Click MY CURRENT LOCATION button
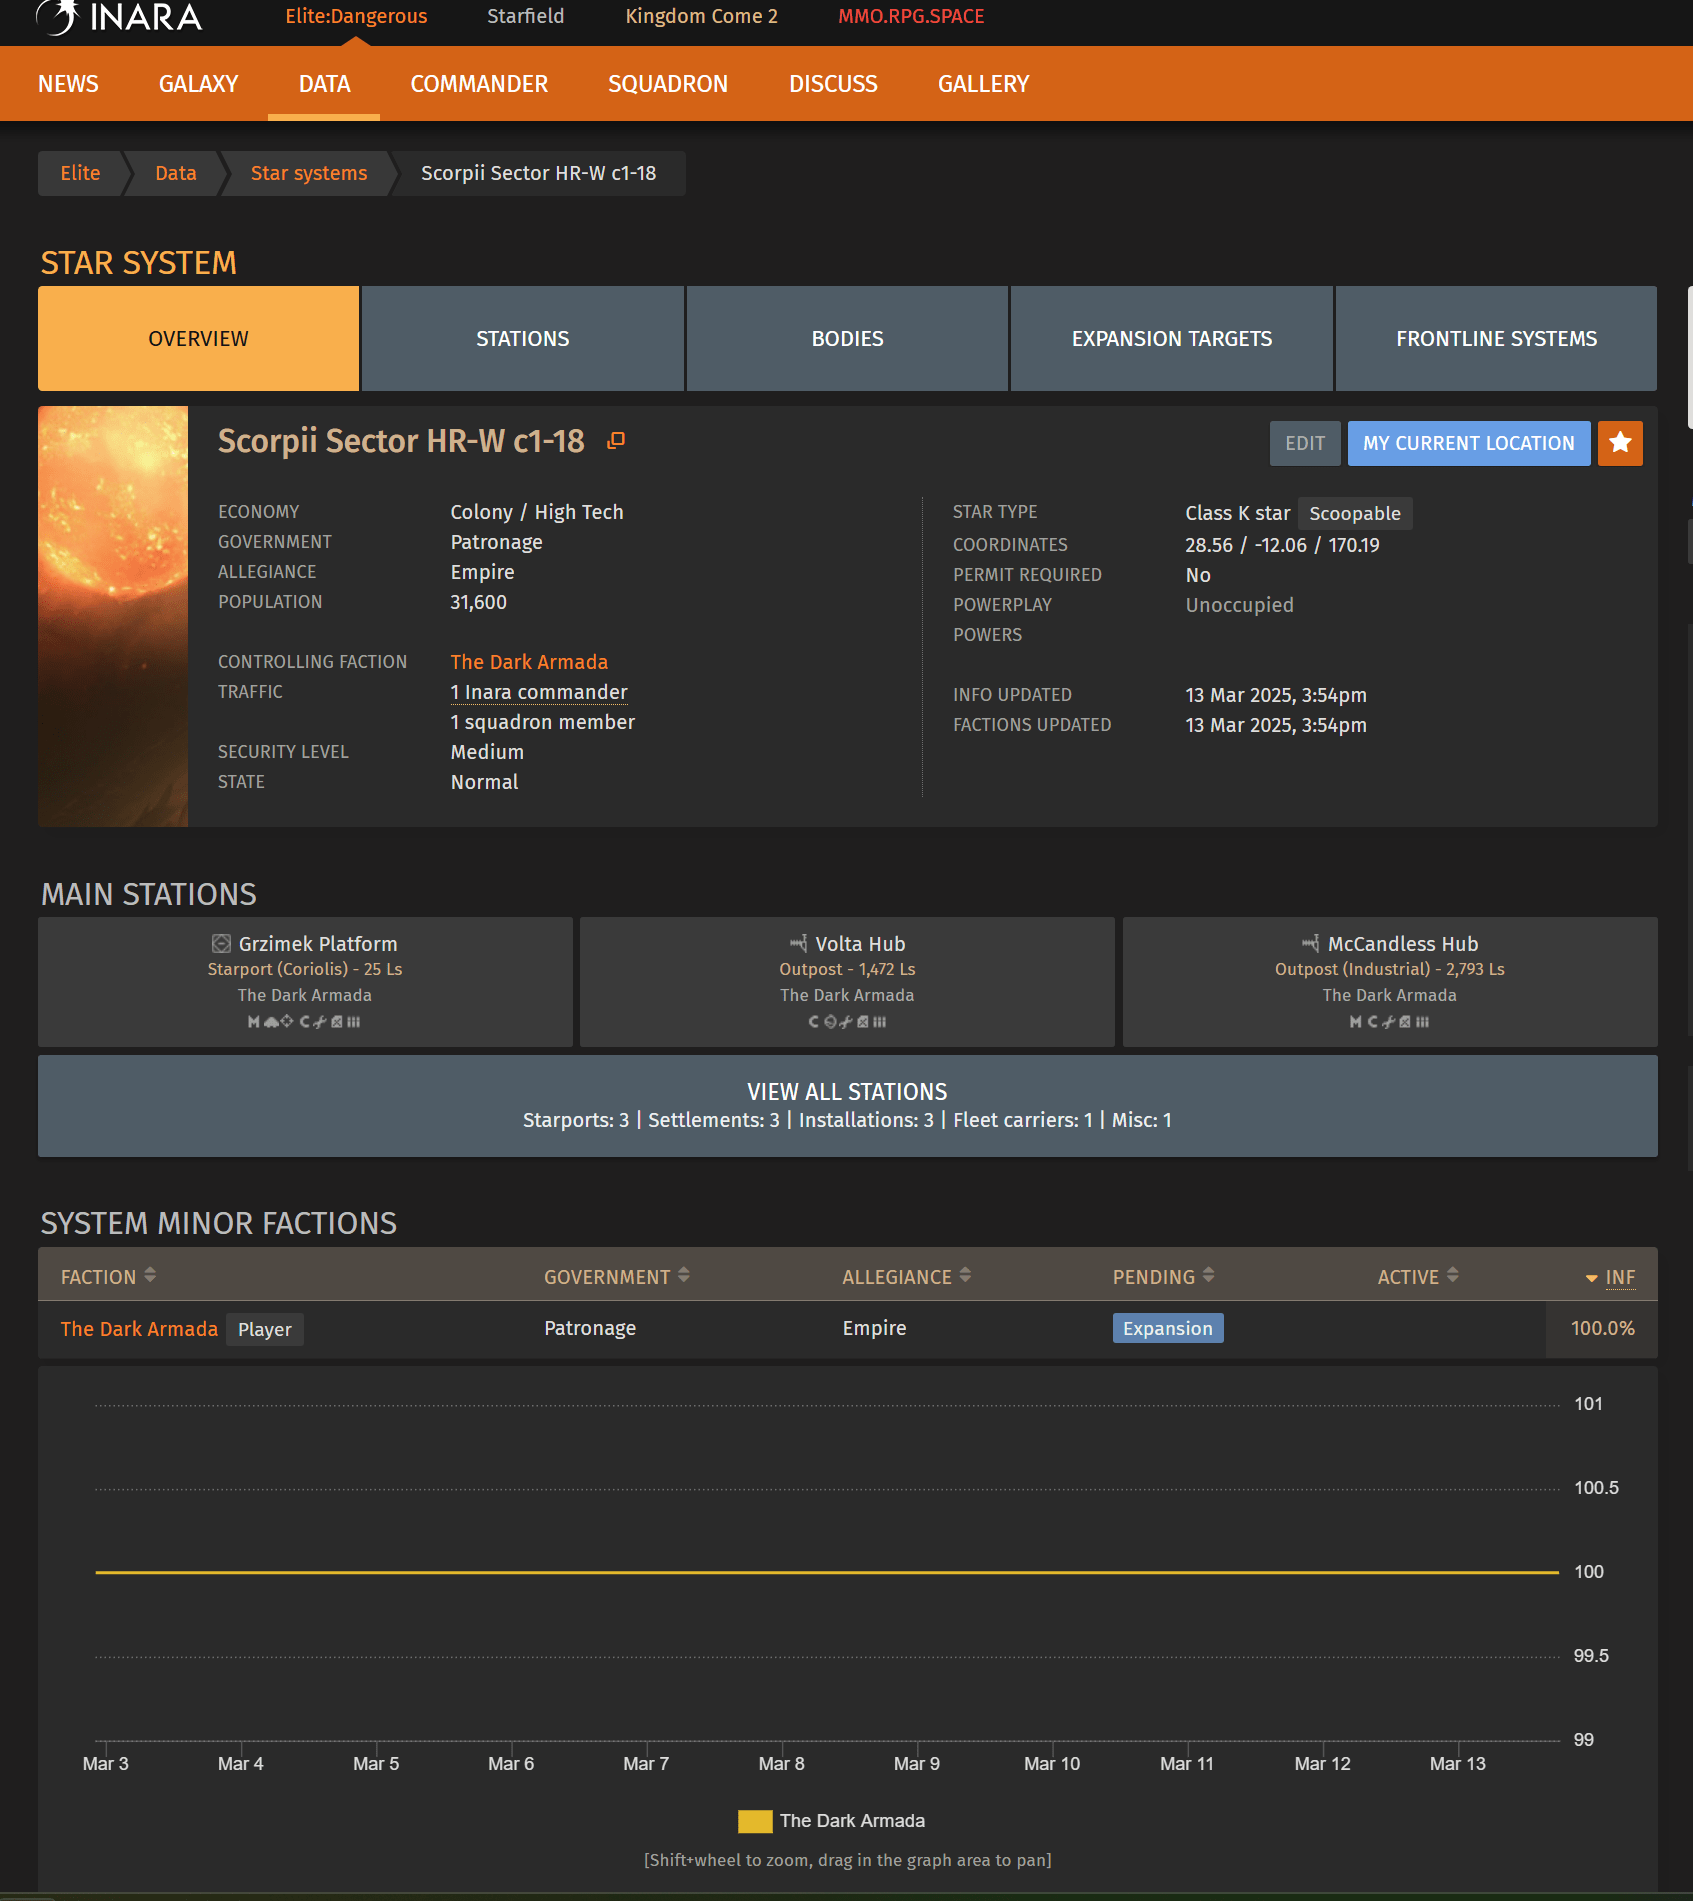 coord(1469,443)
